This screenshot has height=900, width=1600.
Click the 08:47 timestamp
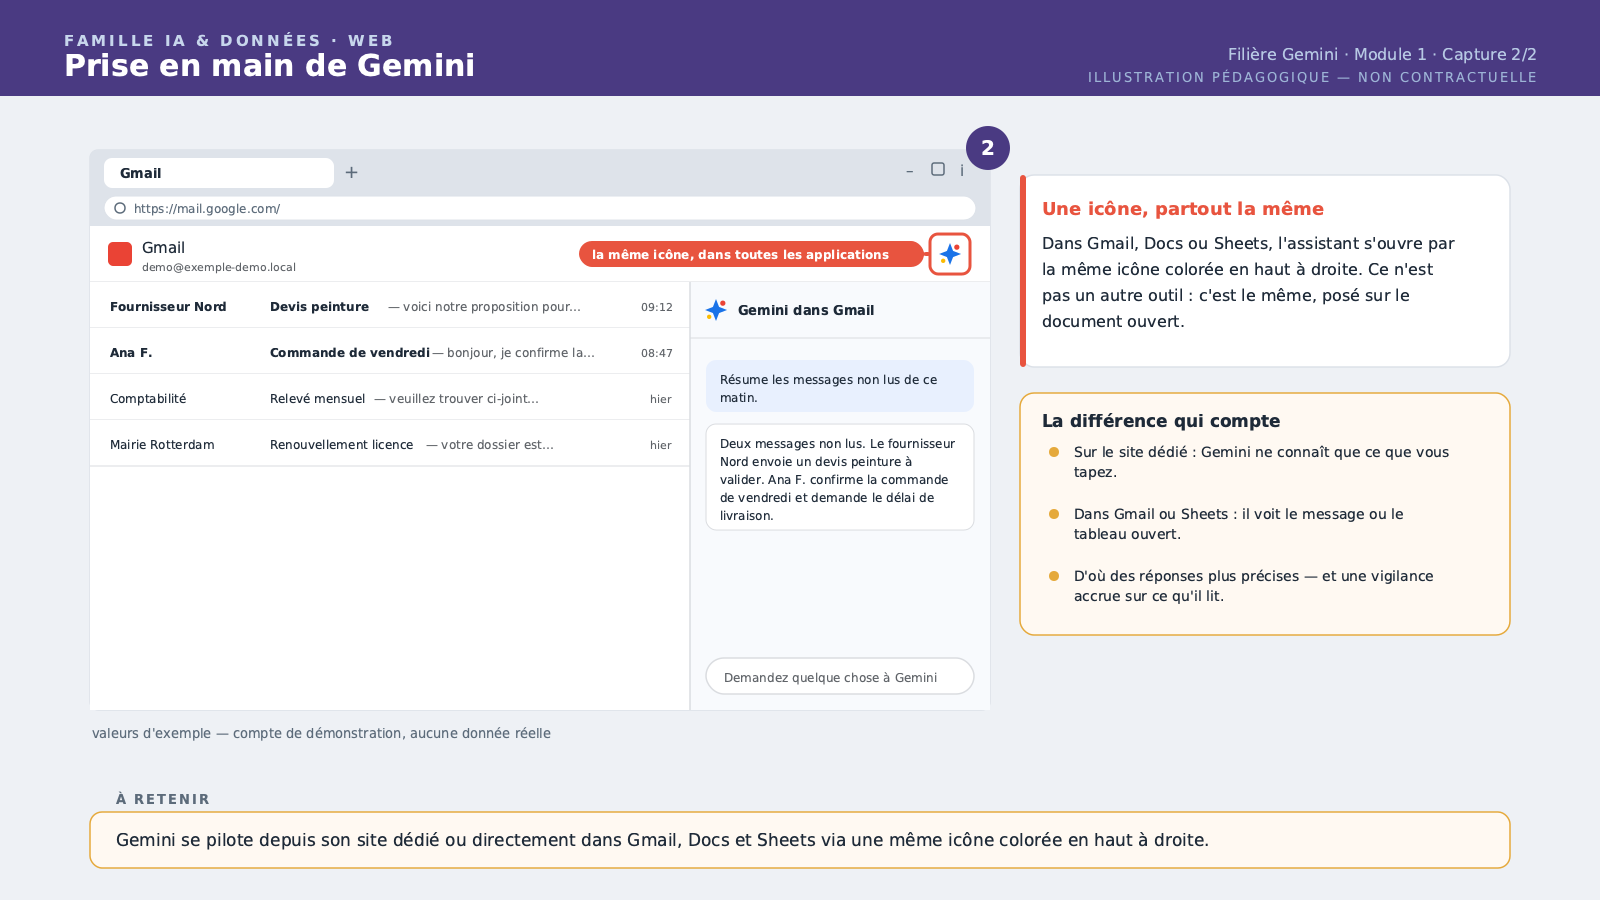[657, 353]
